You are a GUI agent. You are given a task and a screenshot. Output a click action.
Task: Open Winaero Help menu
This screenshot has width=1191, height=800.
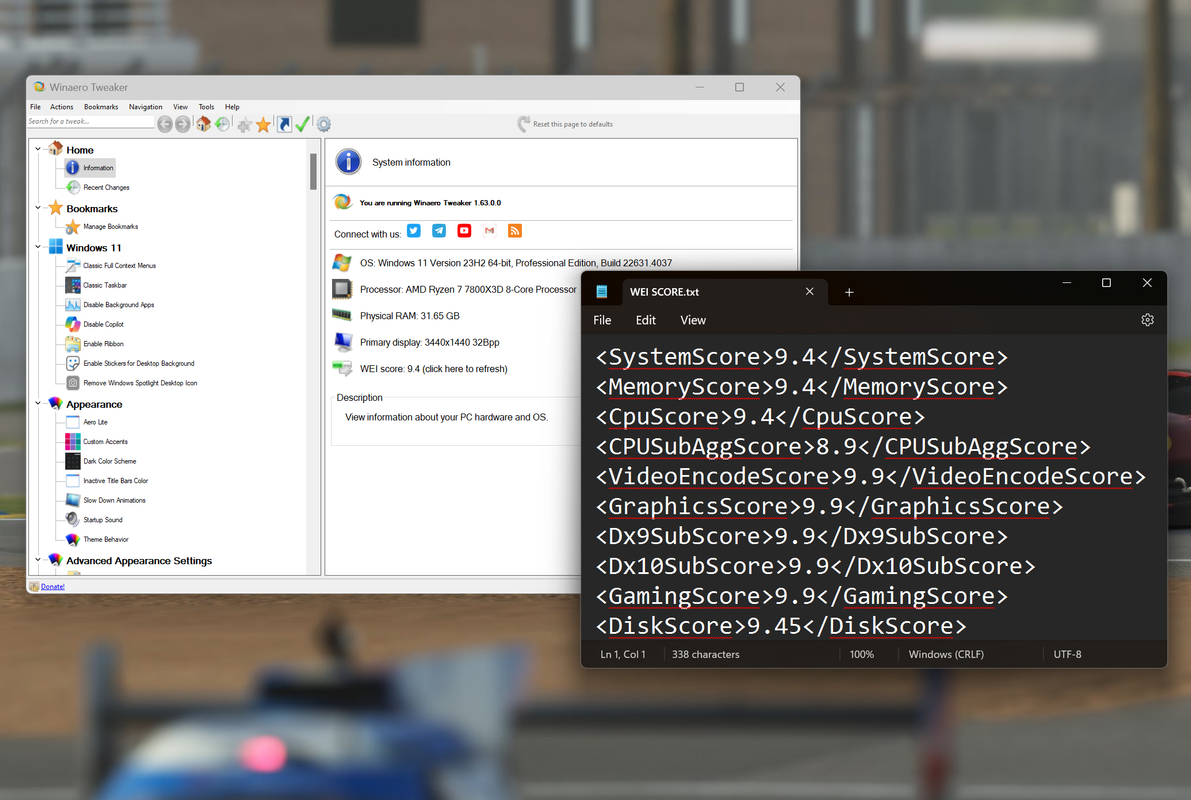pyautogui.click(x=232, y=107)
